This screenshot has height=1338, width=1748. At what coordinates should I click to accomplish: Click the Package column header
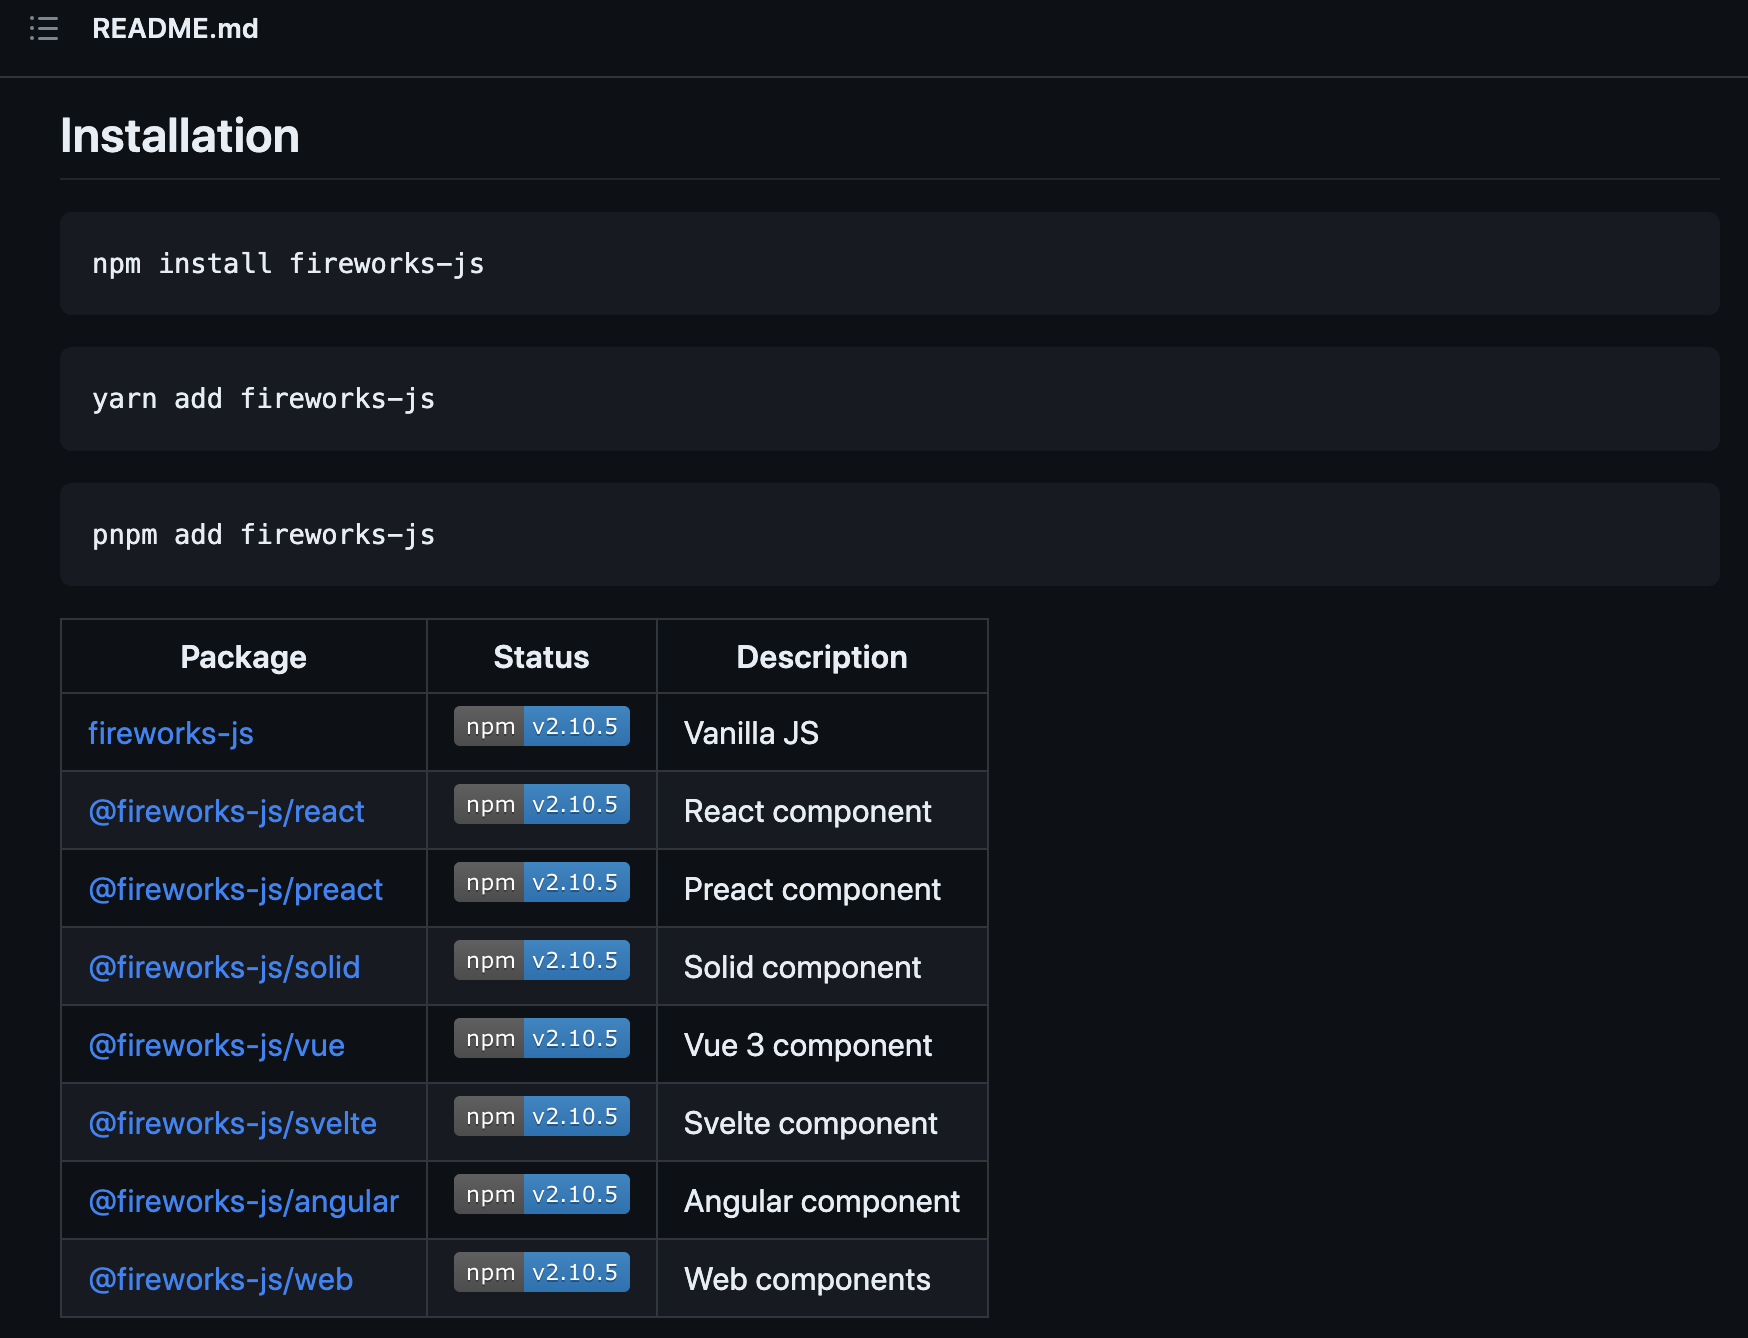[244, 657]
